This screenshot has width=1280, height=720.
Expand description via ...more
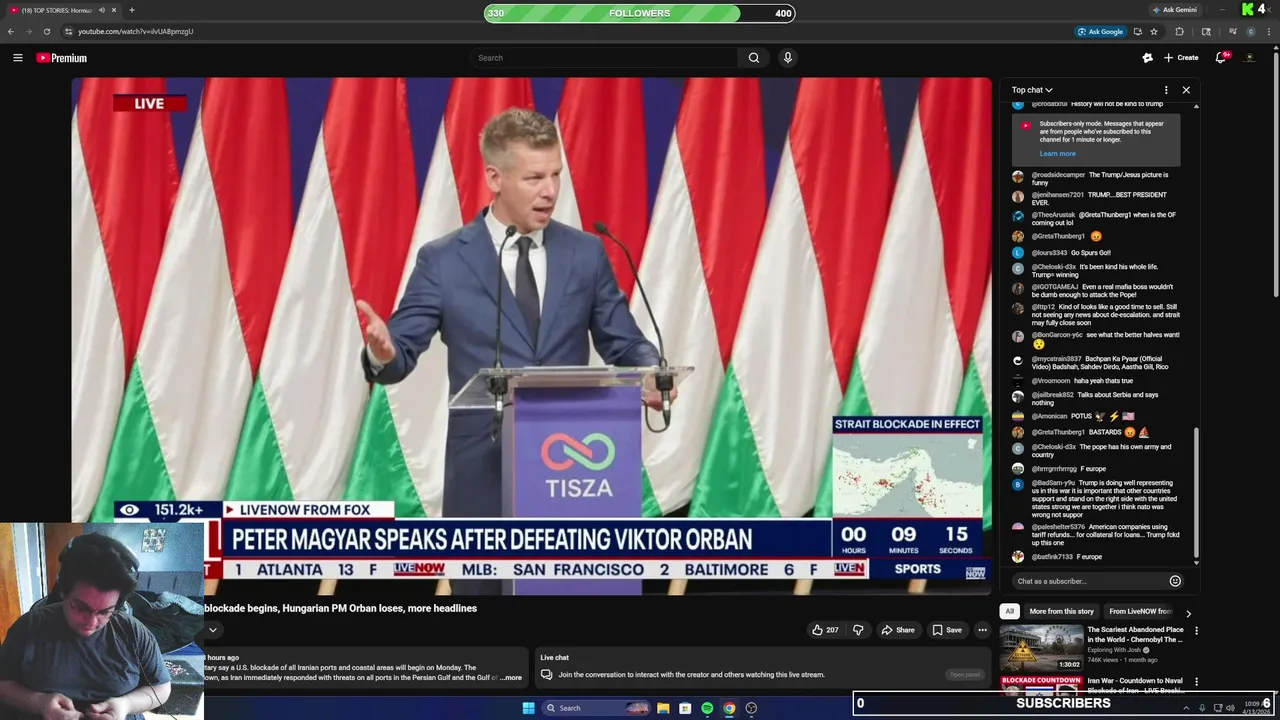[511, 678]
